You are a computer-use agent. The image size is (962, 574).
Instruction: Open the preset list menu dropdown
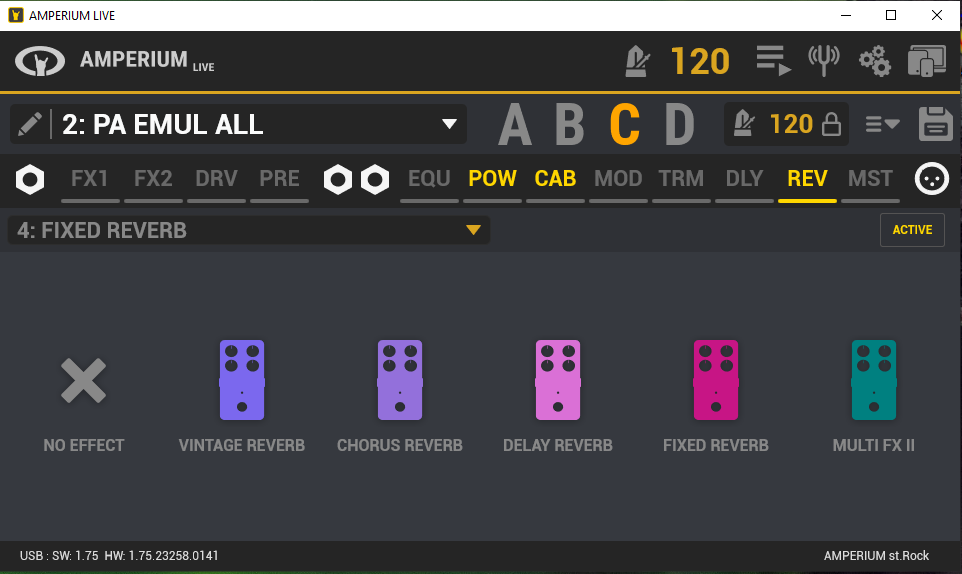click(883, 124)
